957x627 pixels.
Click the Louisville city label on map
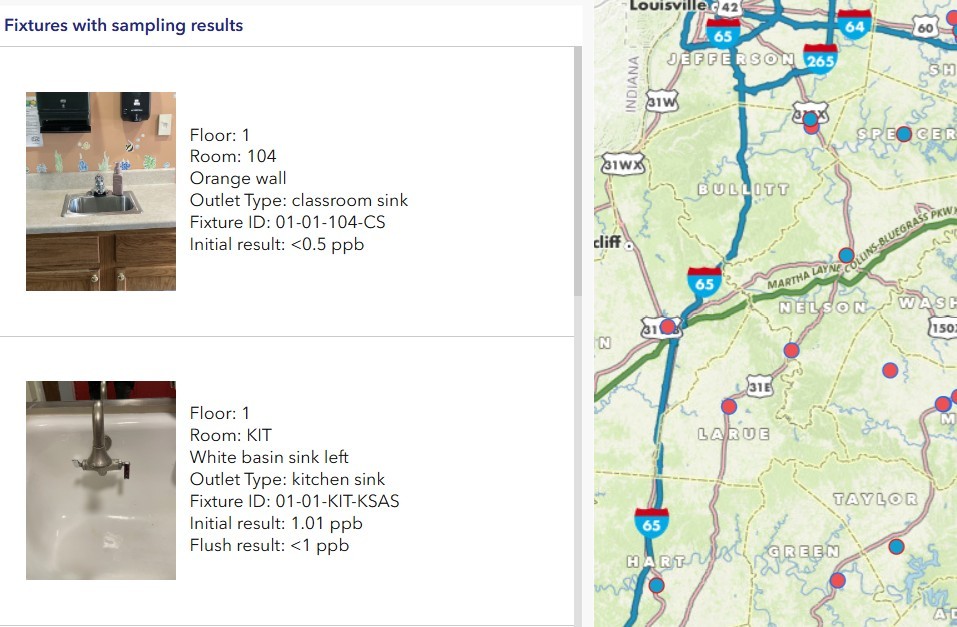pyautogui.click(x=667, y=6)
